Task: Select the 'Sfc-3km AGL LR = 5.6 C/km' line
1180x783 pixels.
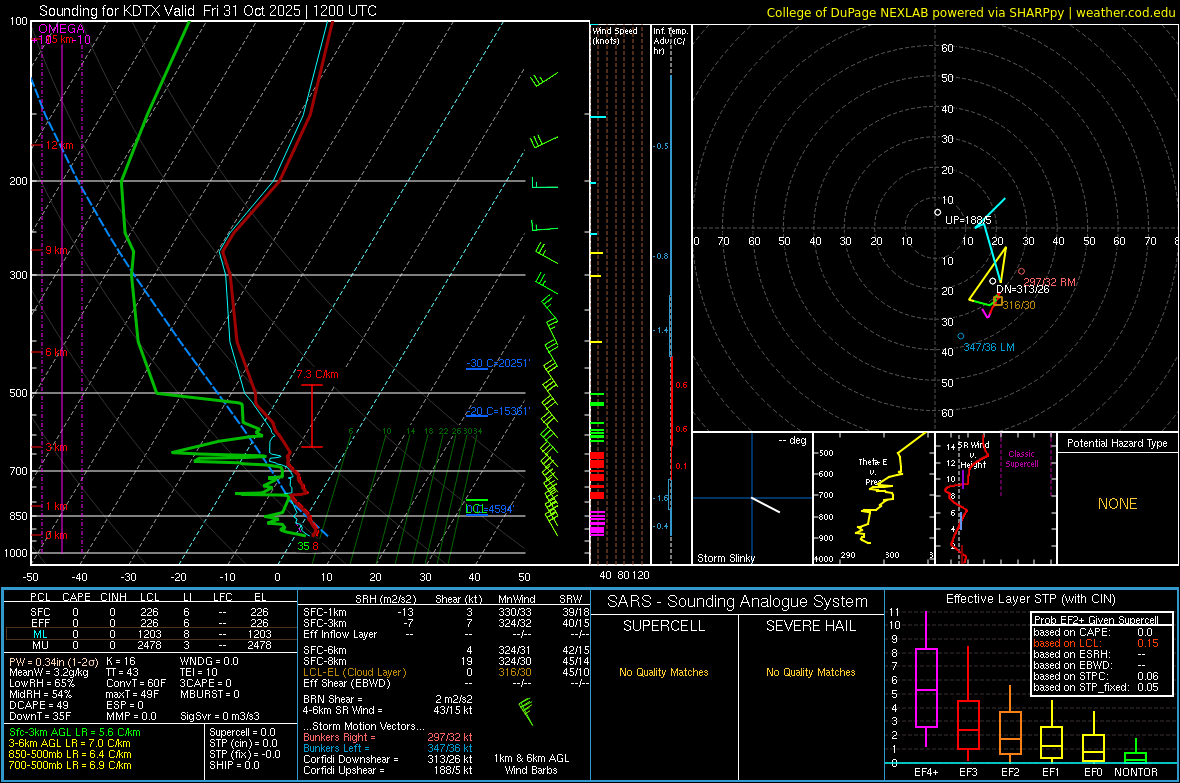Action: (x=75, y=732)
